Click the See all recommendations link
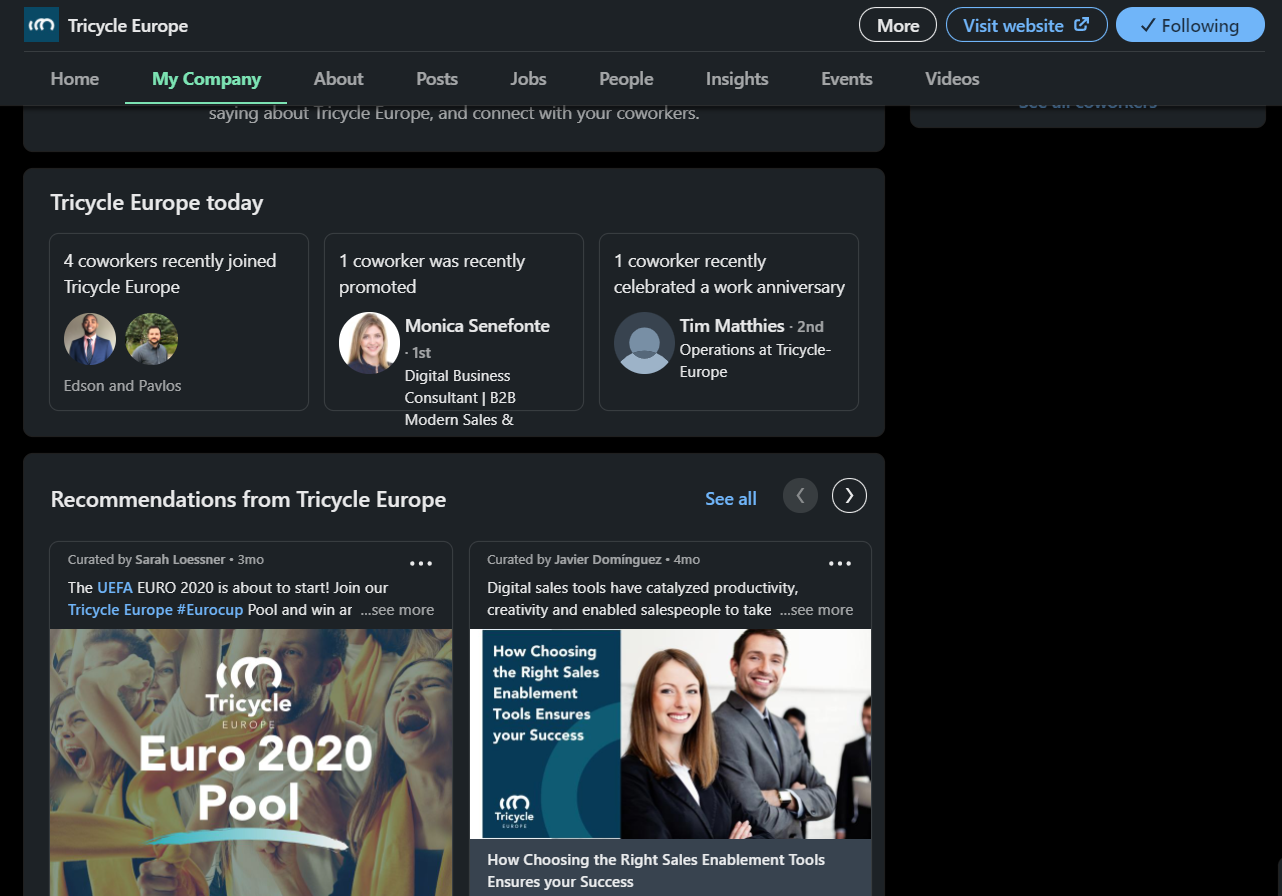The image size is (1282, 896). pyautogui.click(x=730, y=498)
